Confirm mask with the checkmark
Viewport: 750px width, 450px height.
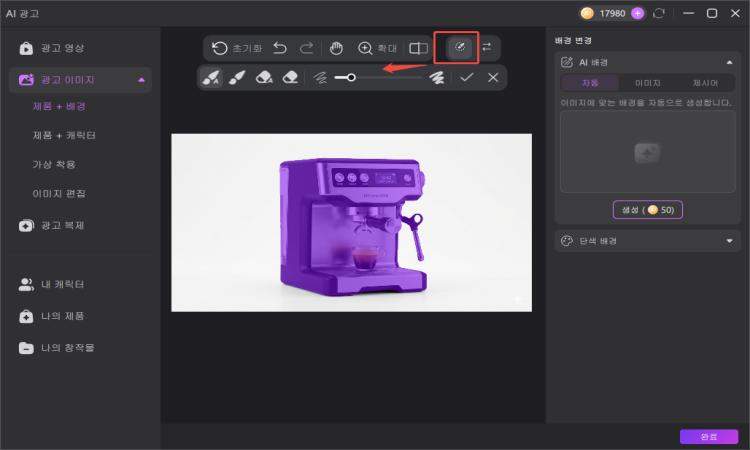(467, 77)
